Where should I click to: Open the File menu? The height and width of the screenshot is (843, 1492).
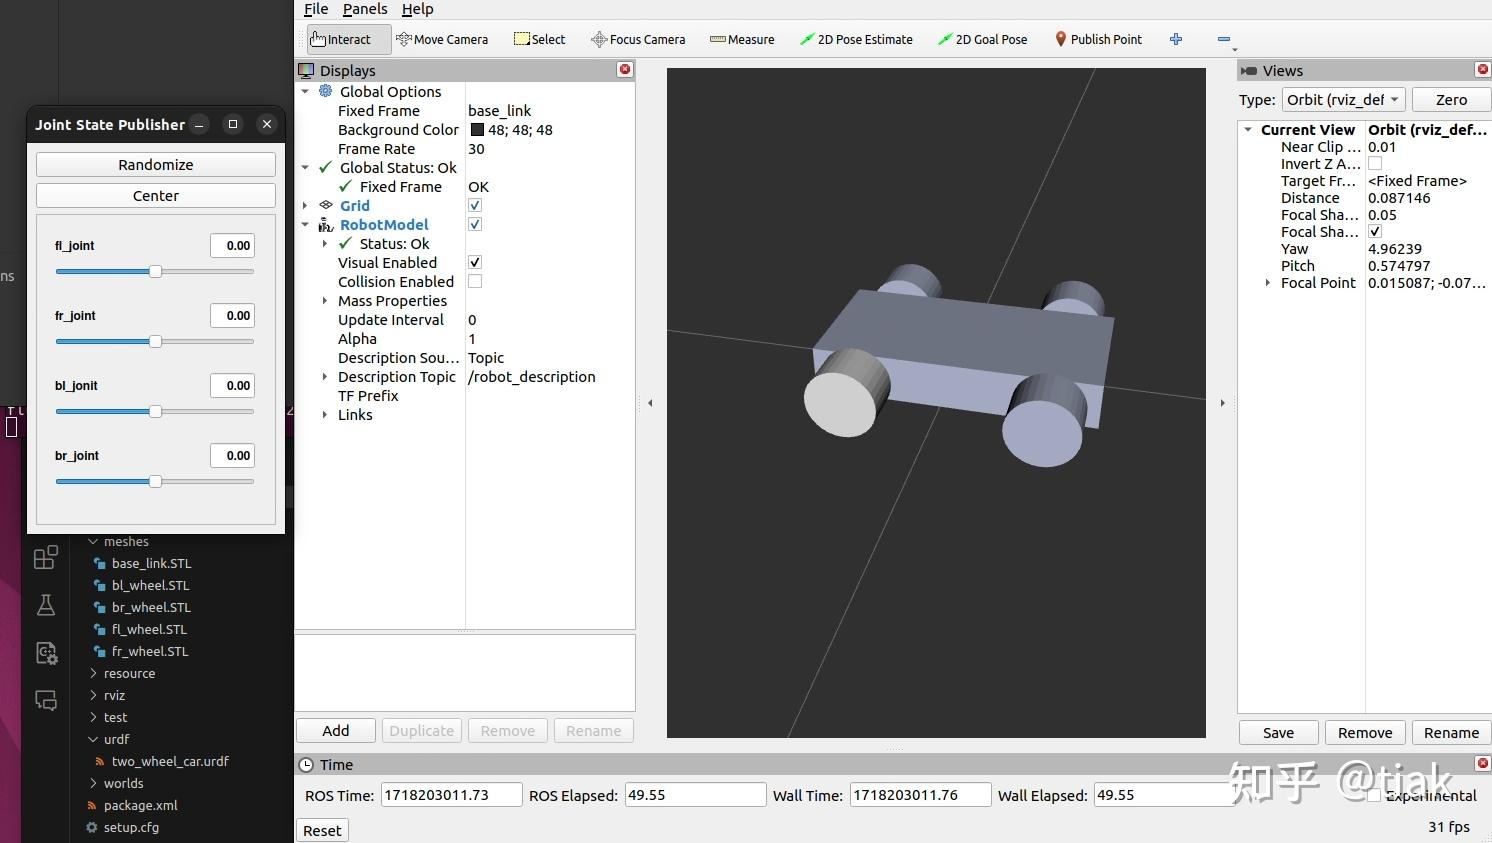tap(315, 9)
